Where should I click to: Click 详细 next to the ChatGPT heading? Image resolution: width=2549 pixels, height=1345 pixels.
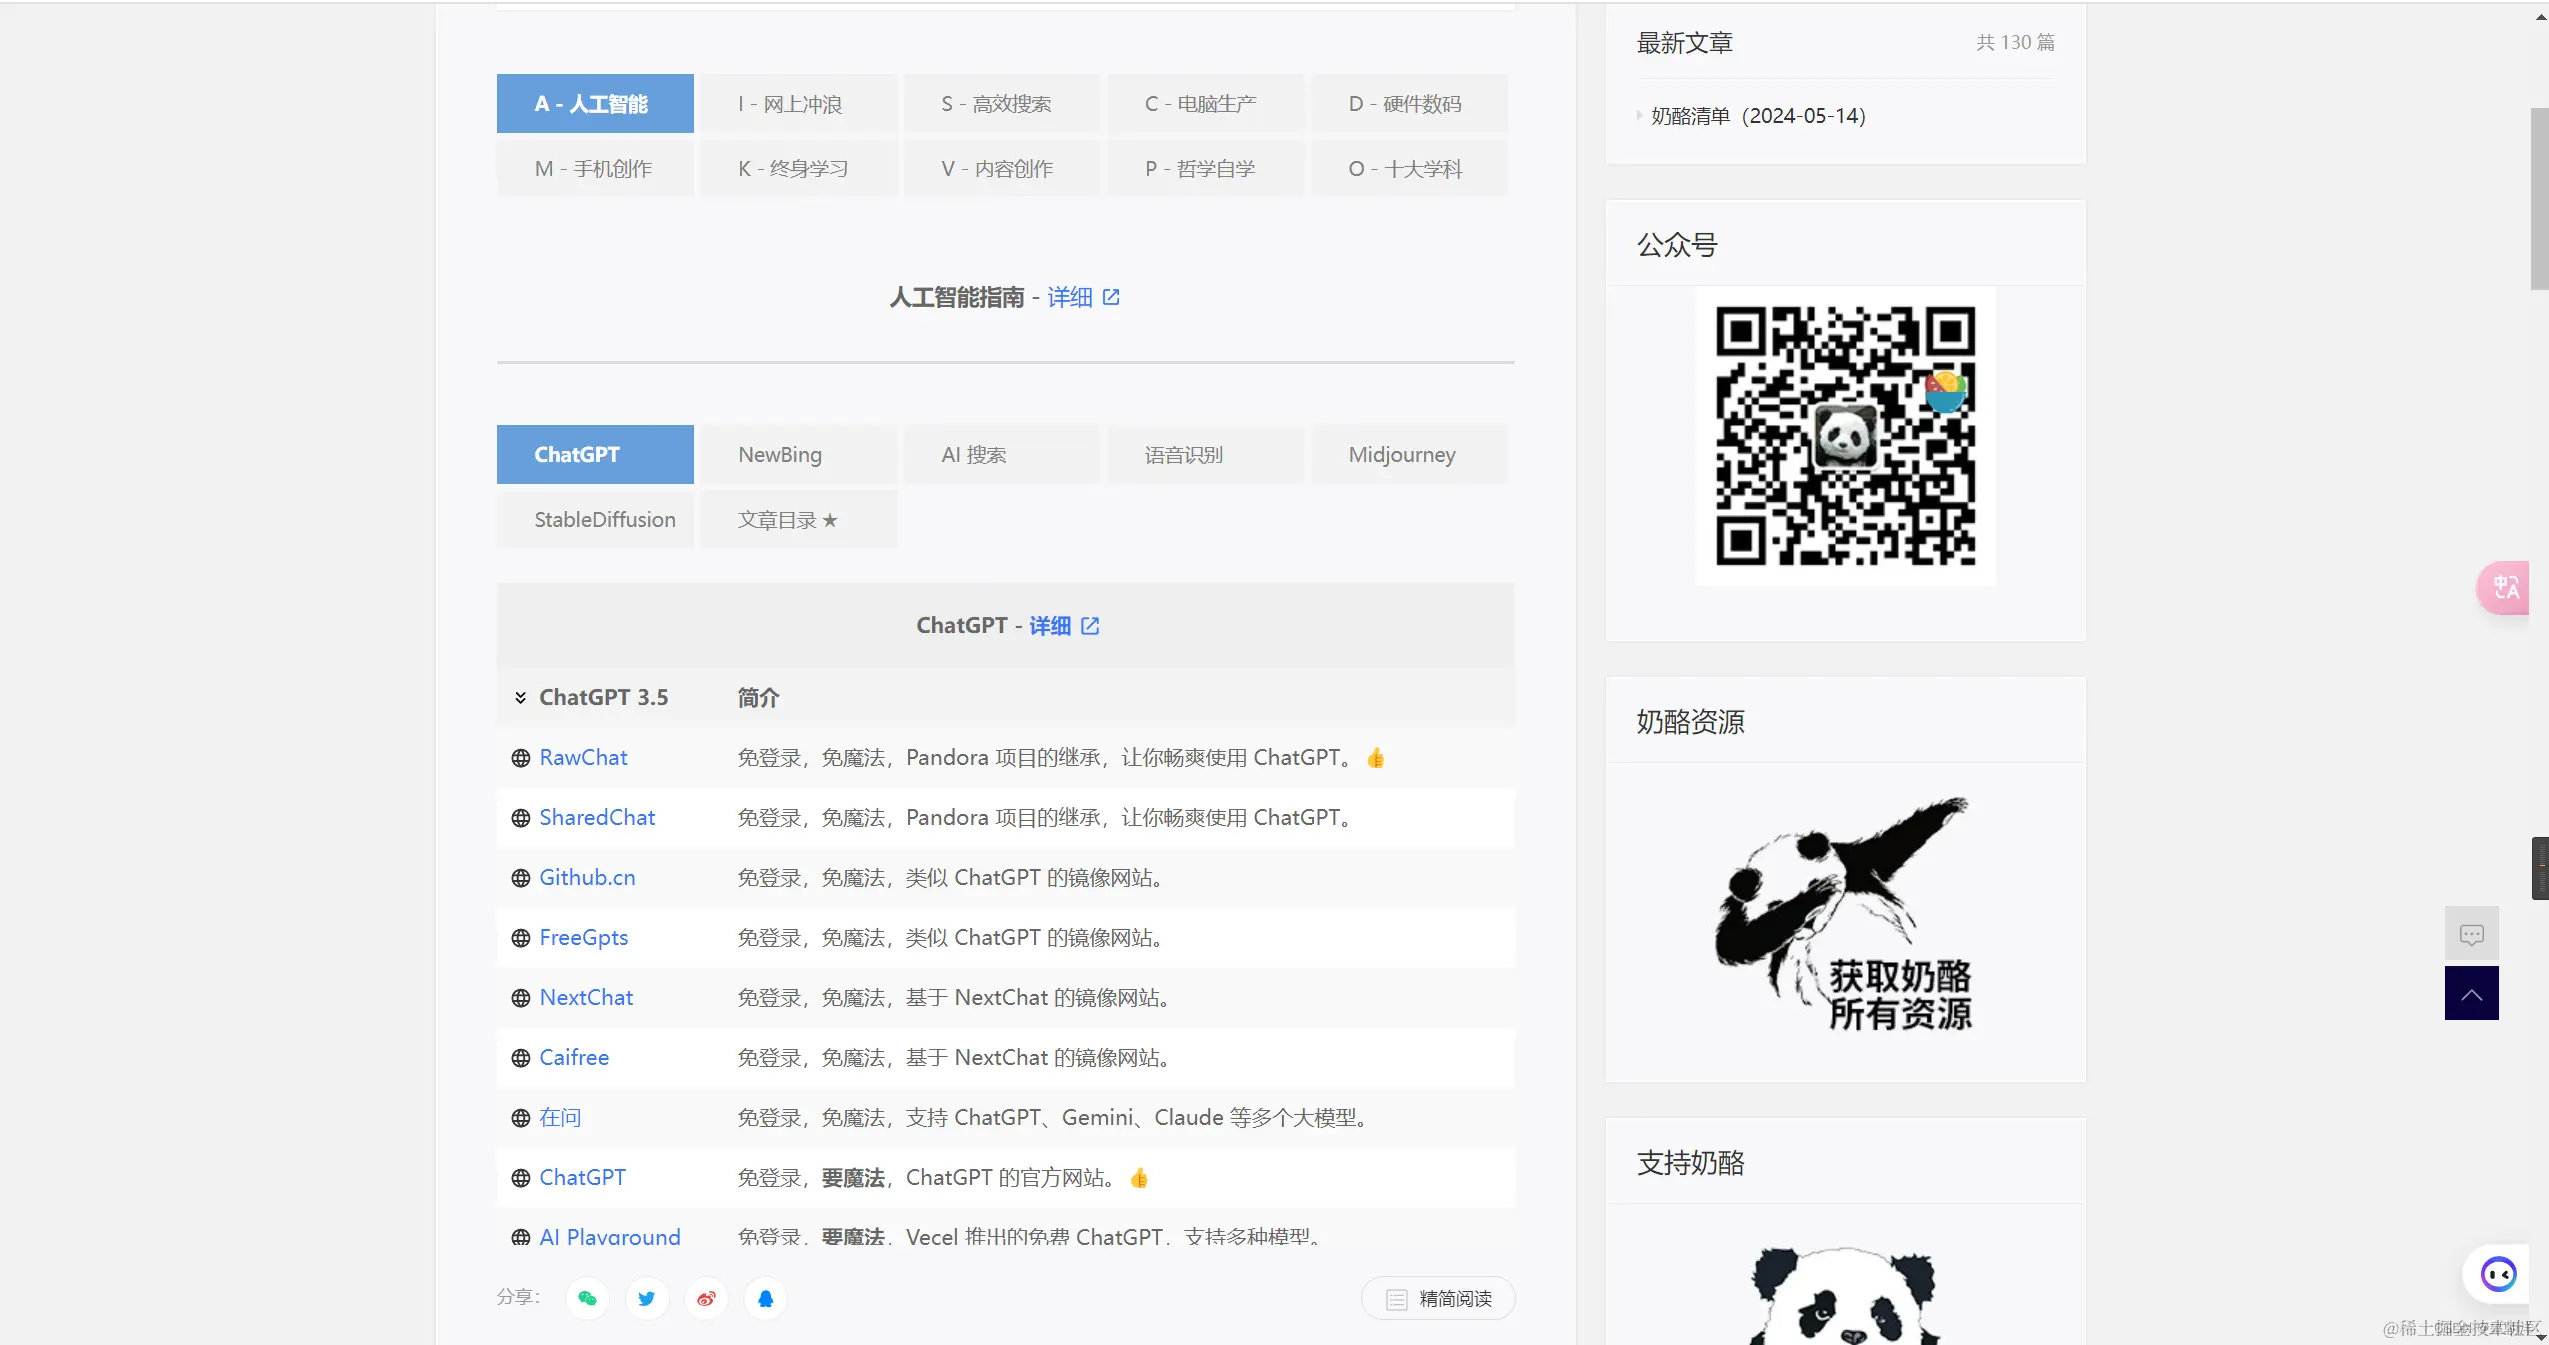1050,625
